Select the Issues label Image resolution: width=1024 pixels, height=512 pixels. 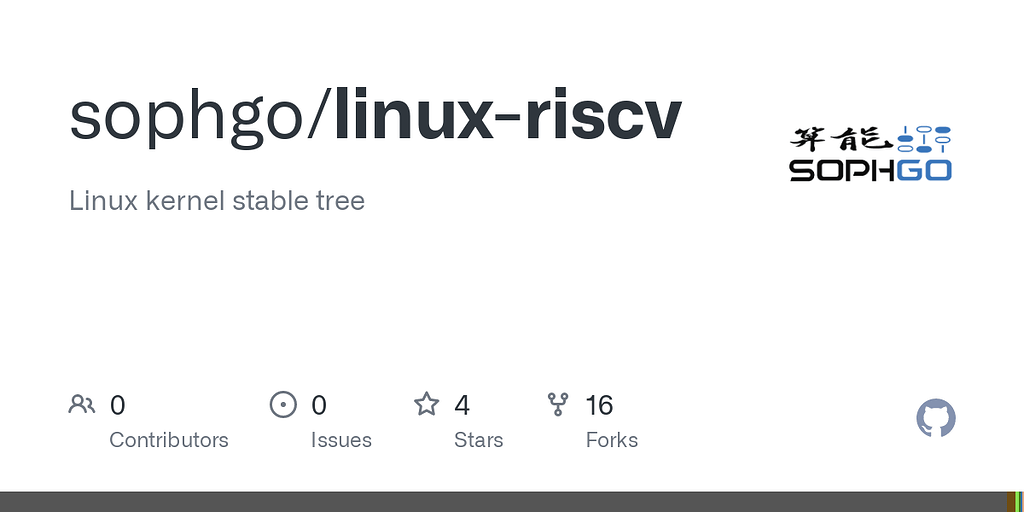click(341, 440)
